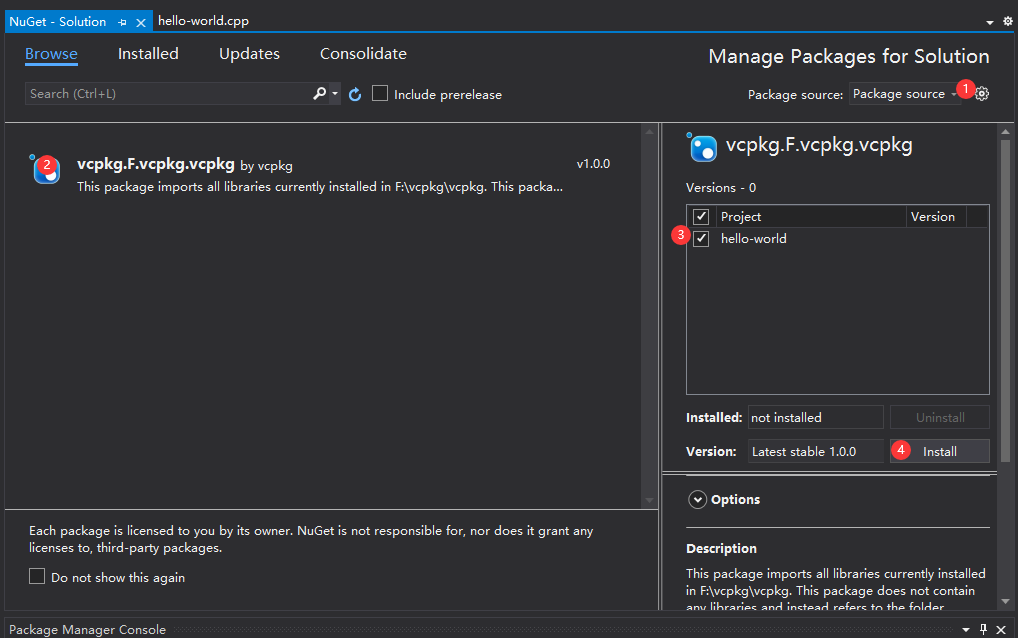Select the vcpkg.F.vcpkg.vcpkg package row
This screenshot has height=638, width=1018.
(x=323, y=174)
